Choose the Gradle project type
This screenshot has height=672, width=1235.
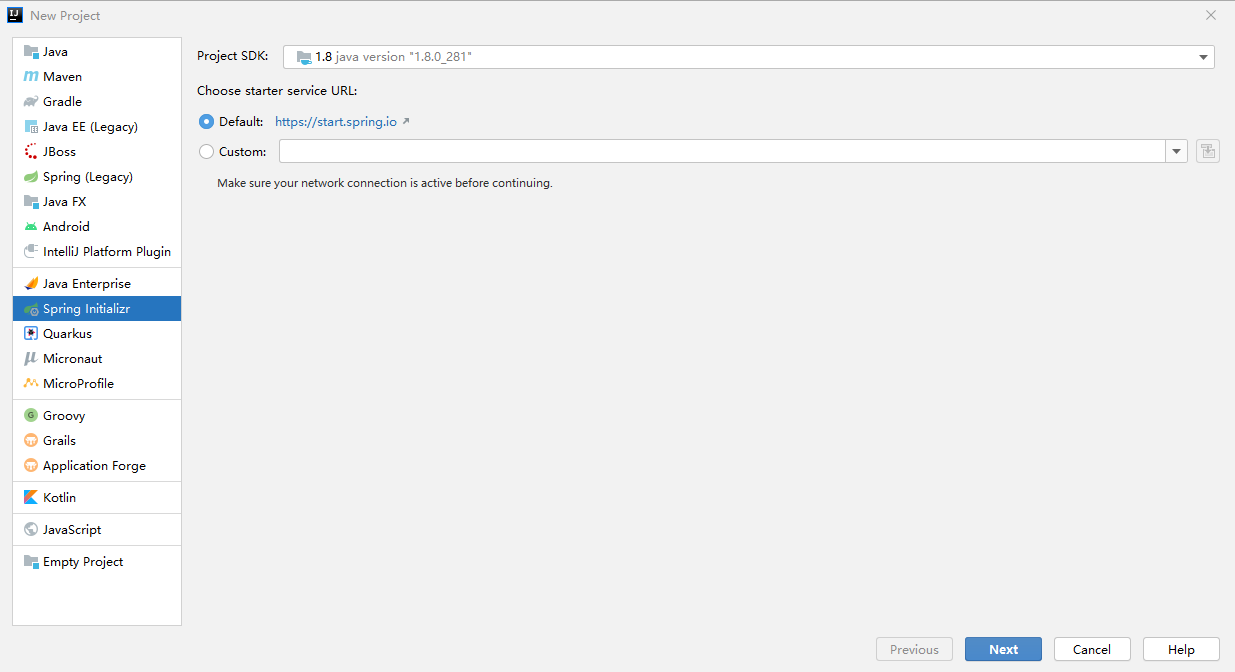point(97,102)
